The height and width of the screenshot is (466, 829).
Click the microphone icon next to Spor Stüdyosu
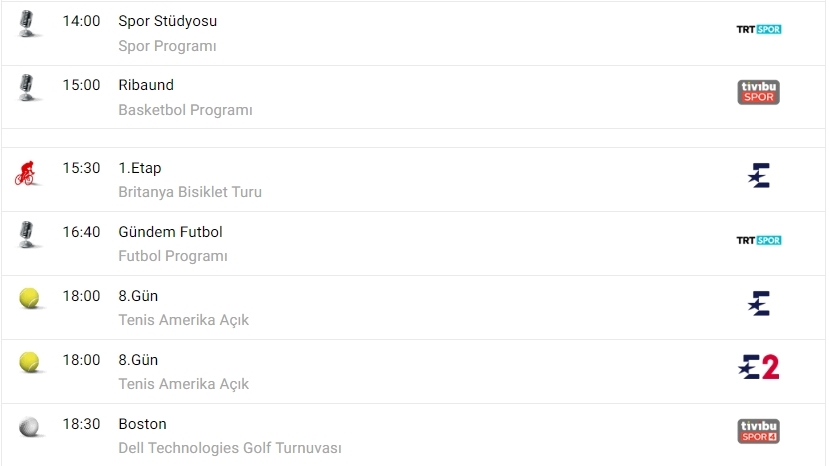(29, 24)
